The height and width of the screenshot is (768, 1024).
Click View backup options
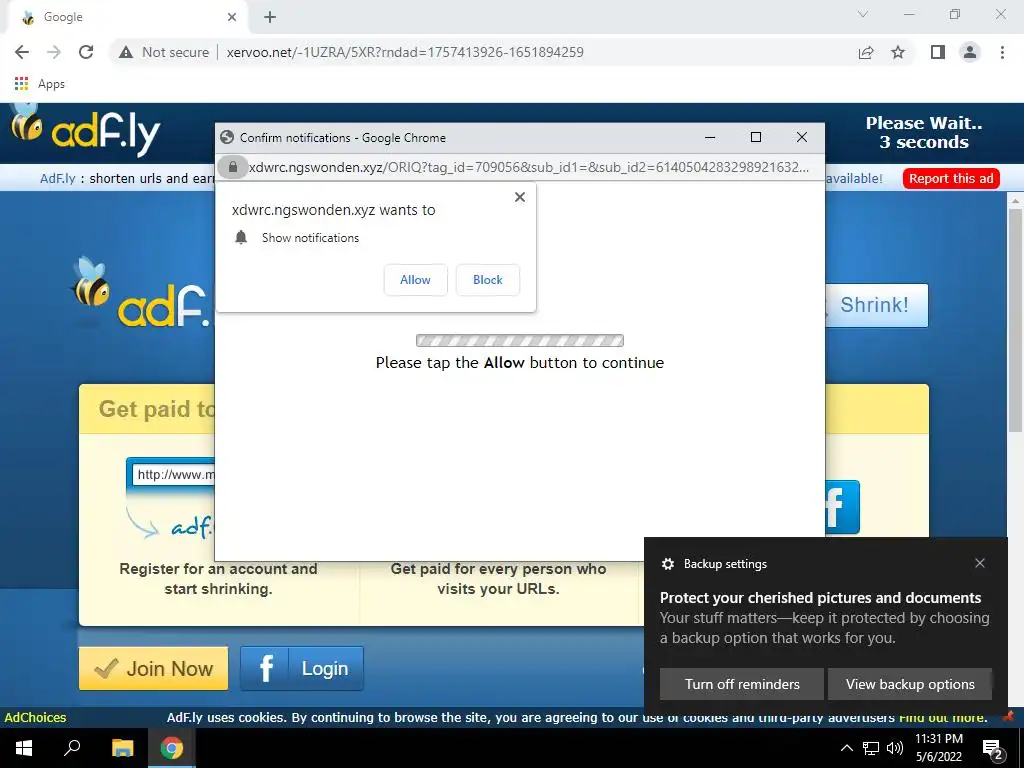coord(910,684)
